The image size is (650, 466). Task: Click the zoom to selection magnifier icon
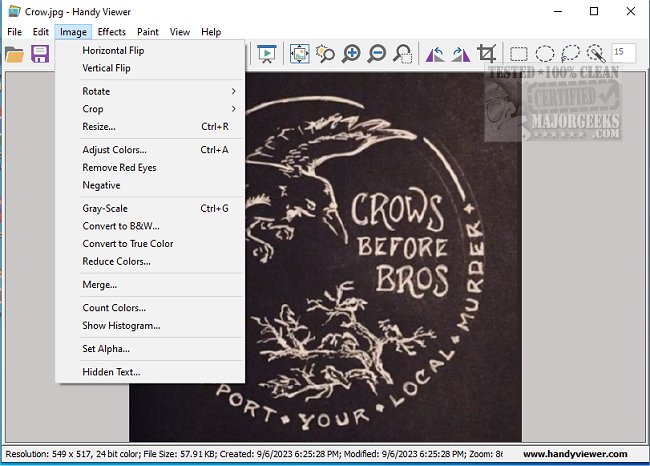click(x=403, y=54)
